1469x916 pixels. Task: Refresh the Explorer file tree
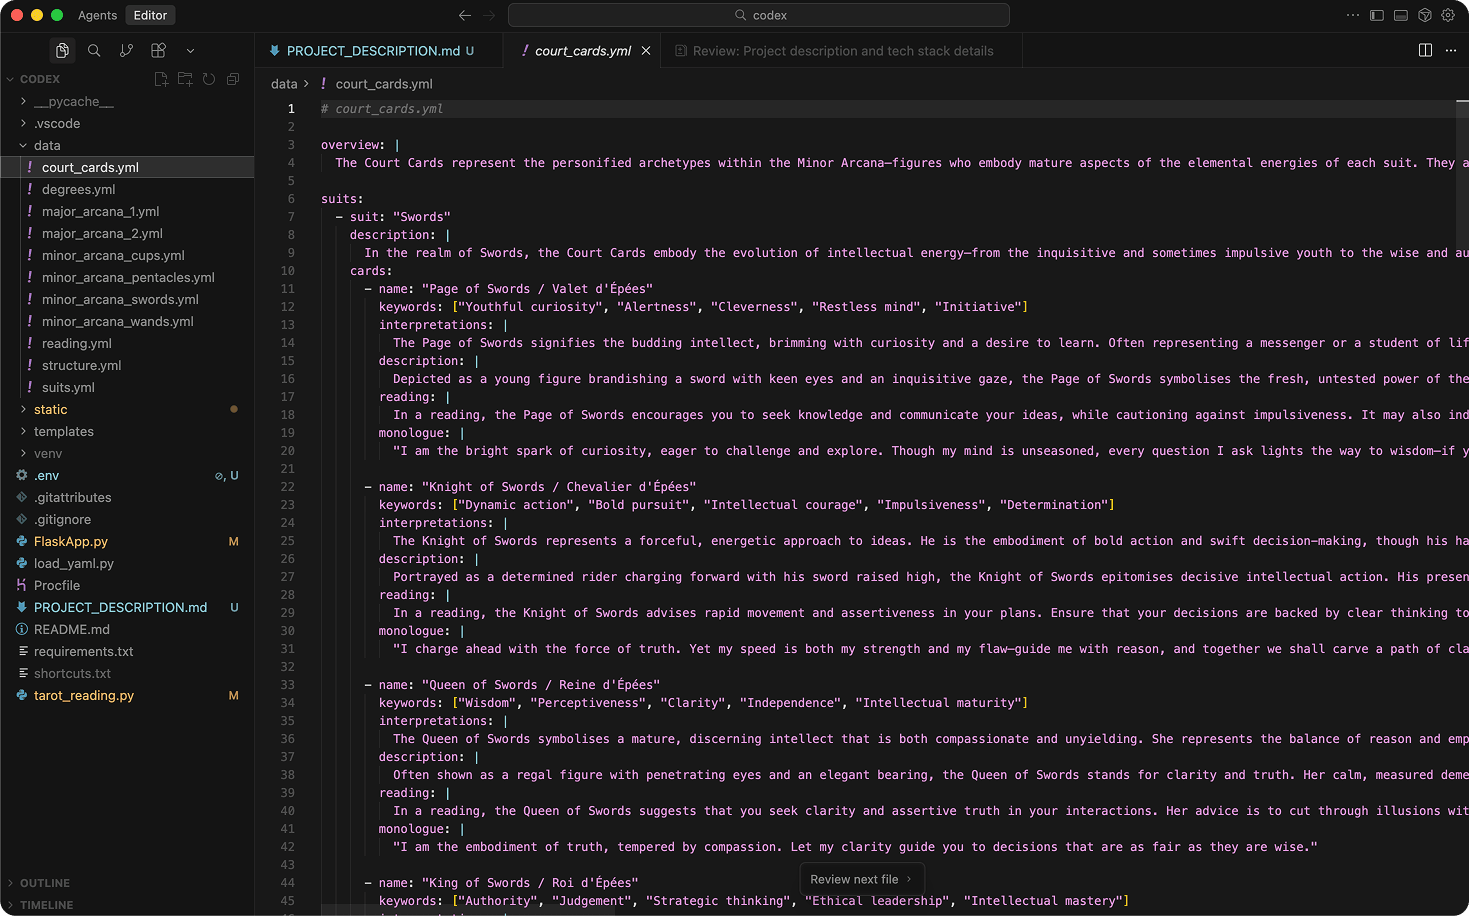click(208, 78)
